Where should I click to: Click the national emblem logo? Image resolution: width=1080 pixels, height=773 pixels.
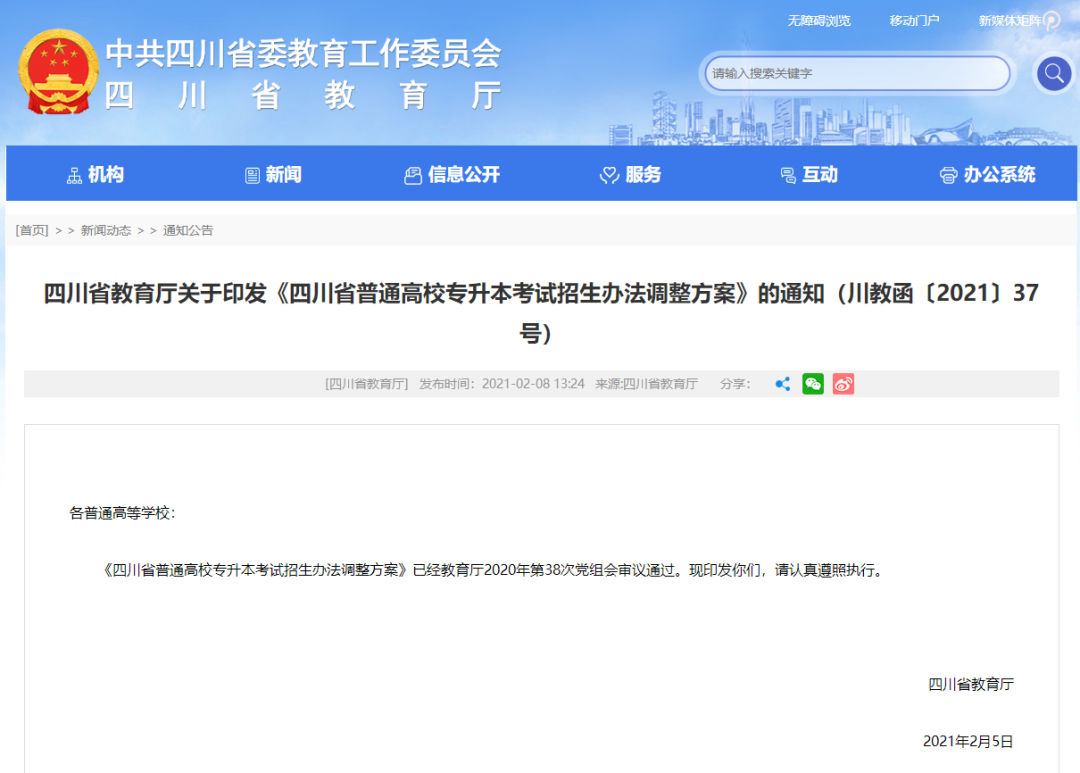tap(59, 72)
